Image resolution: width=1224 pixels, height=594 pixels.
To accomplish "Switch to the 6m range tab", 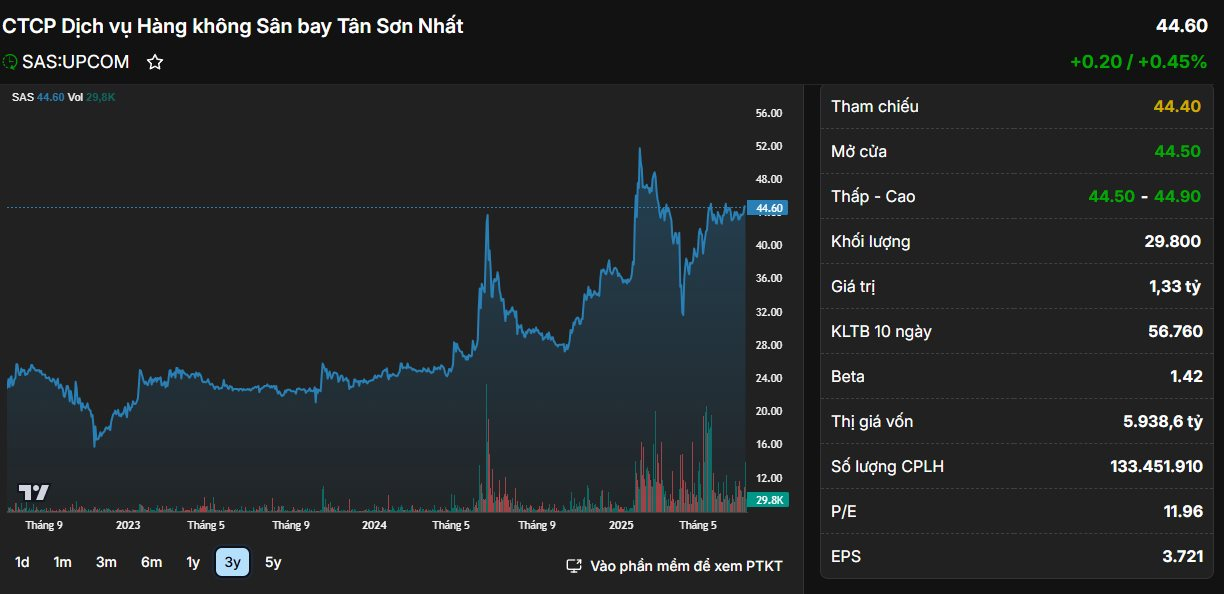I will click(x=150, y=563).
